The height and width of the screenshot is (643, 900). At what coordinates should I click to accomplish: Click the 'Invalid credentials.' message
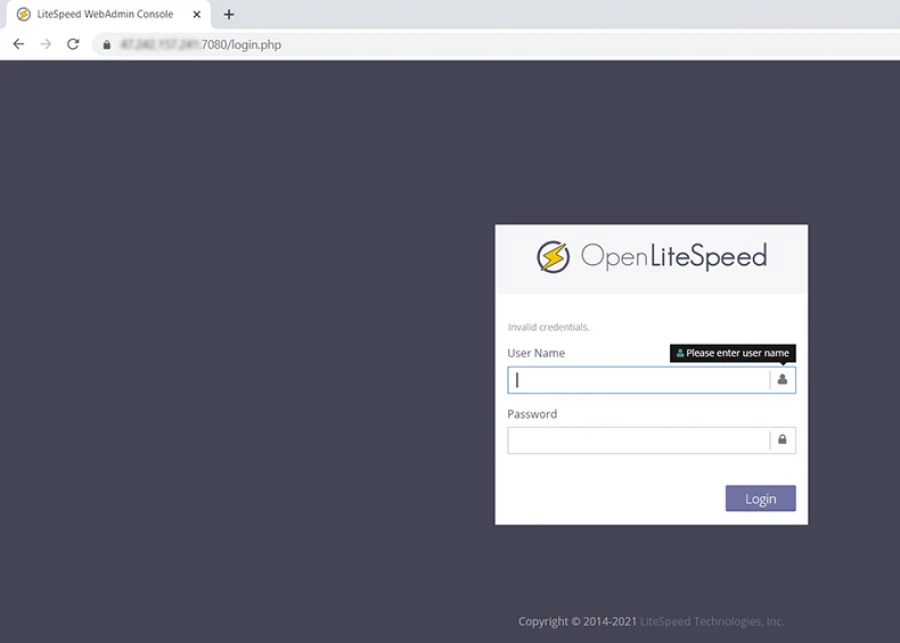(x=548, y=327)
